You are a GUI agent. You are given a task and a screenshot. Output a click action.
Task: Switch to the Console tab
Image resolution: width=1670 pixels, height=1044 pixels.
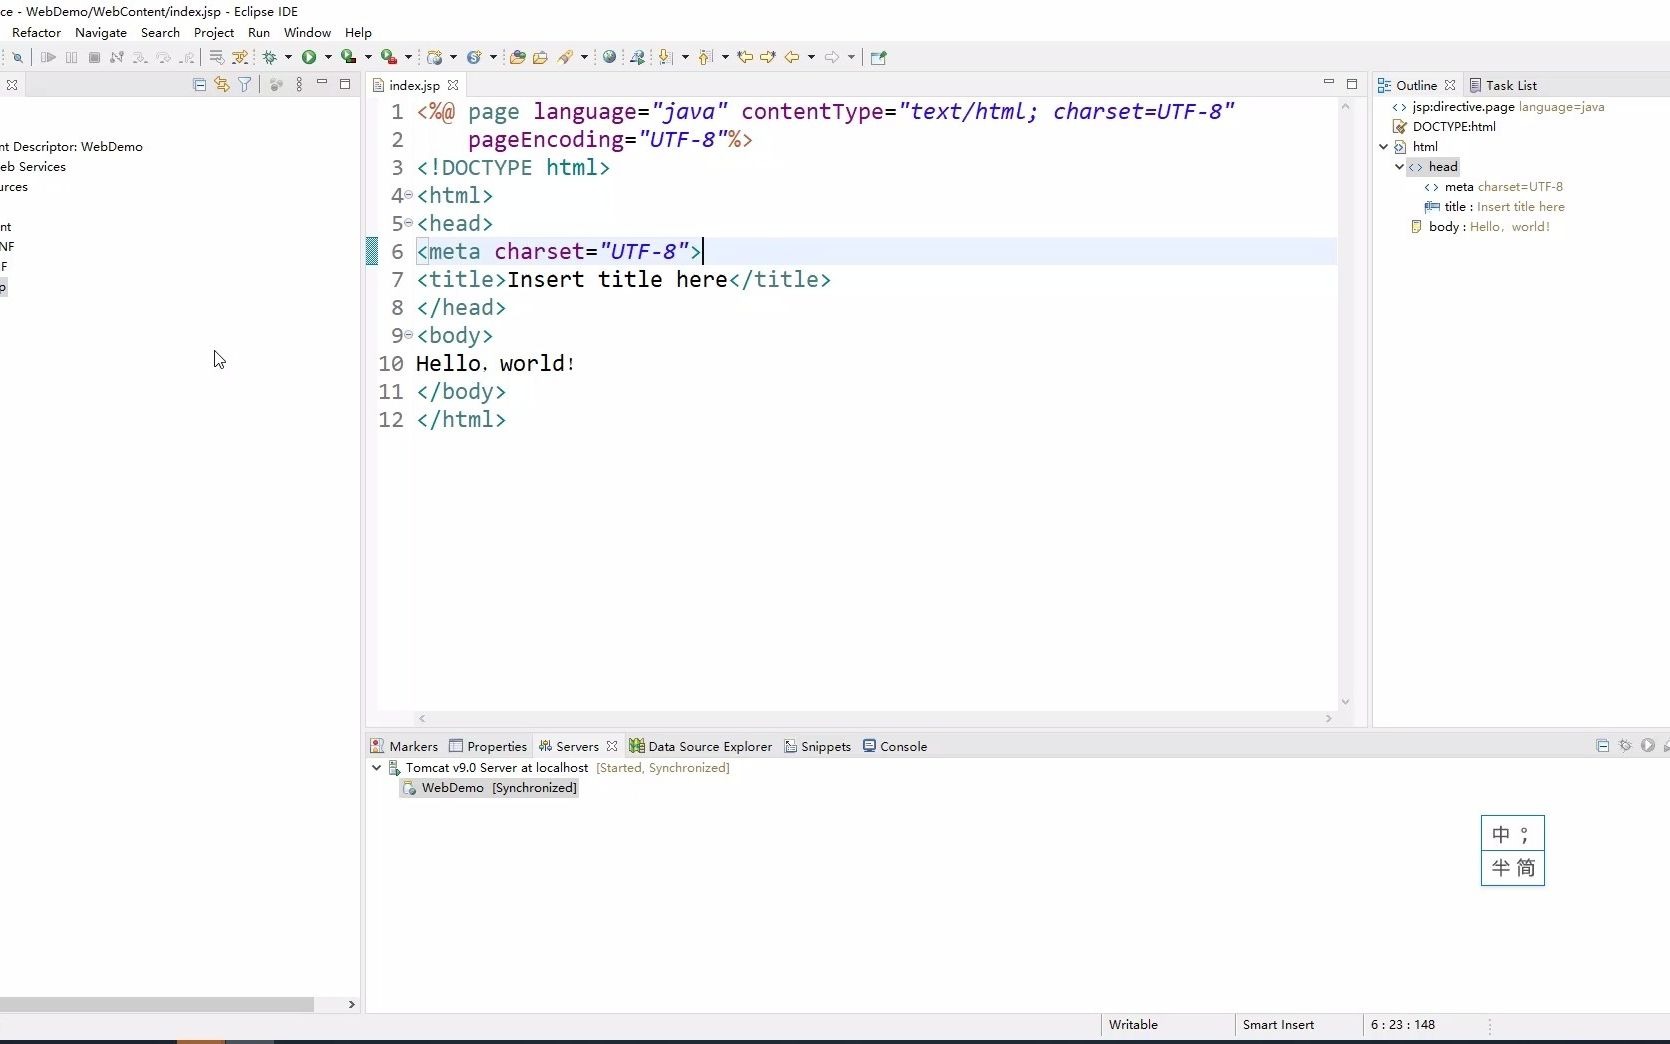point(895,746)
